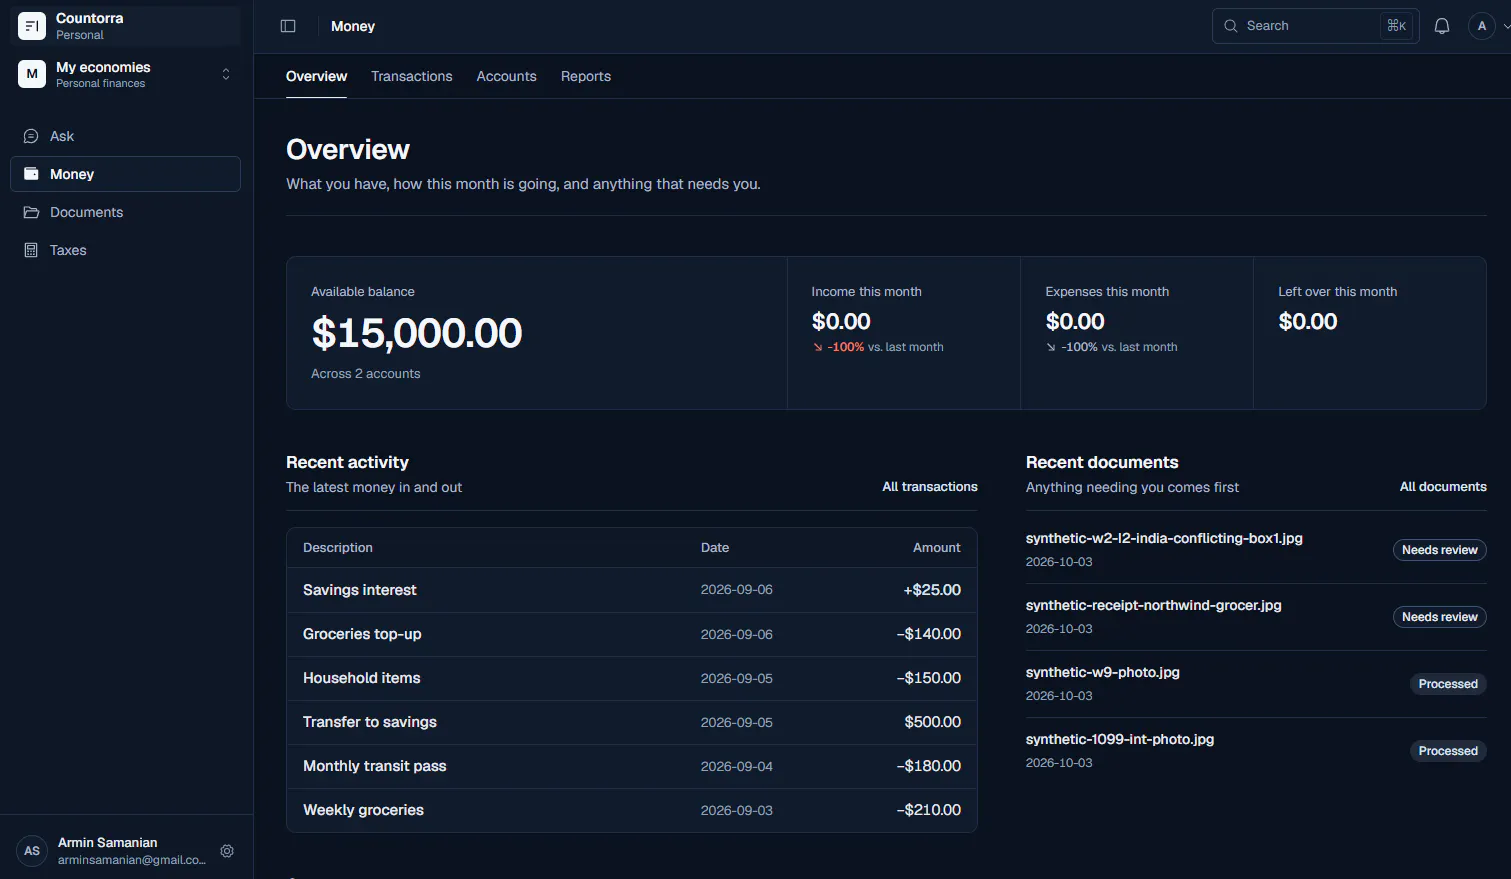Viewport: 1511px width, 879px height.
Task: Click the Documents folder icon in sidebar
Action: [x=31, y=212]
